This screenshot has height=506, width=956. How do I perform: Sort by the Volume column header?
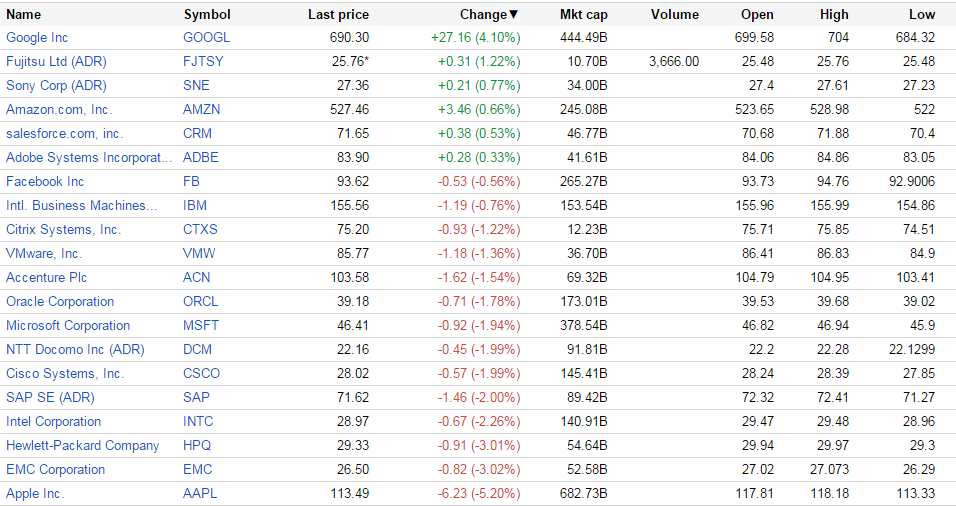[674, 15]
